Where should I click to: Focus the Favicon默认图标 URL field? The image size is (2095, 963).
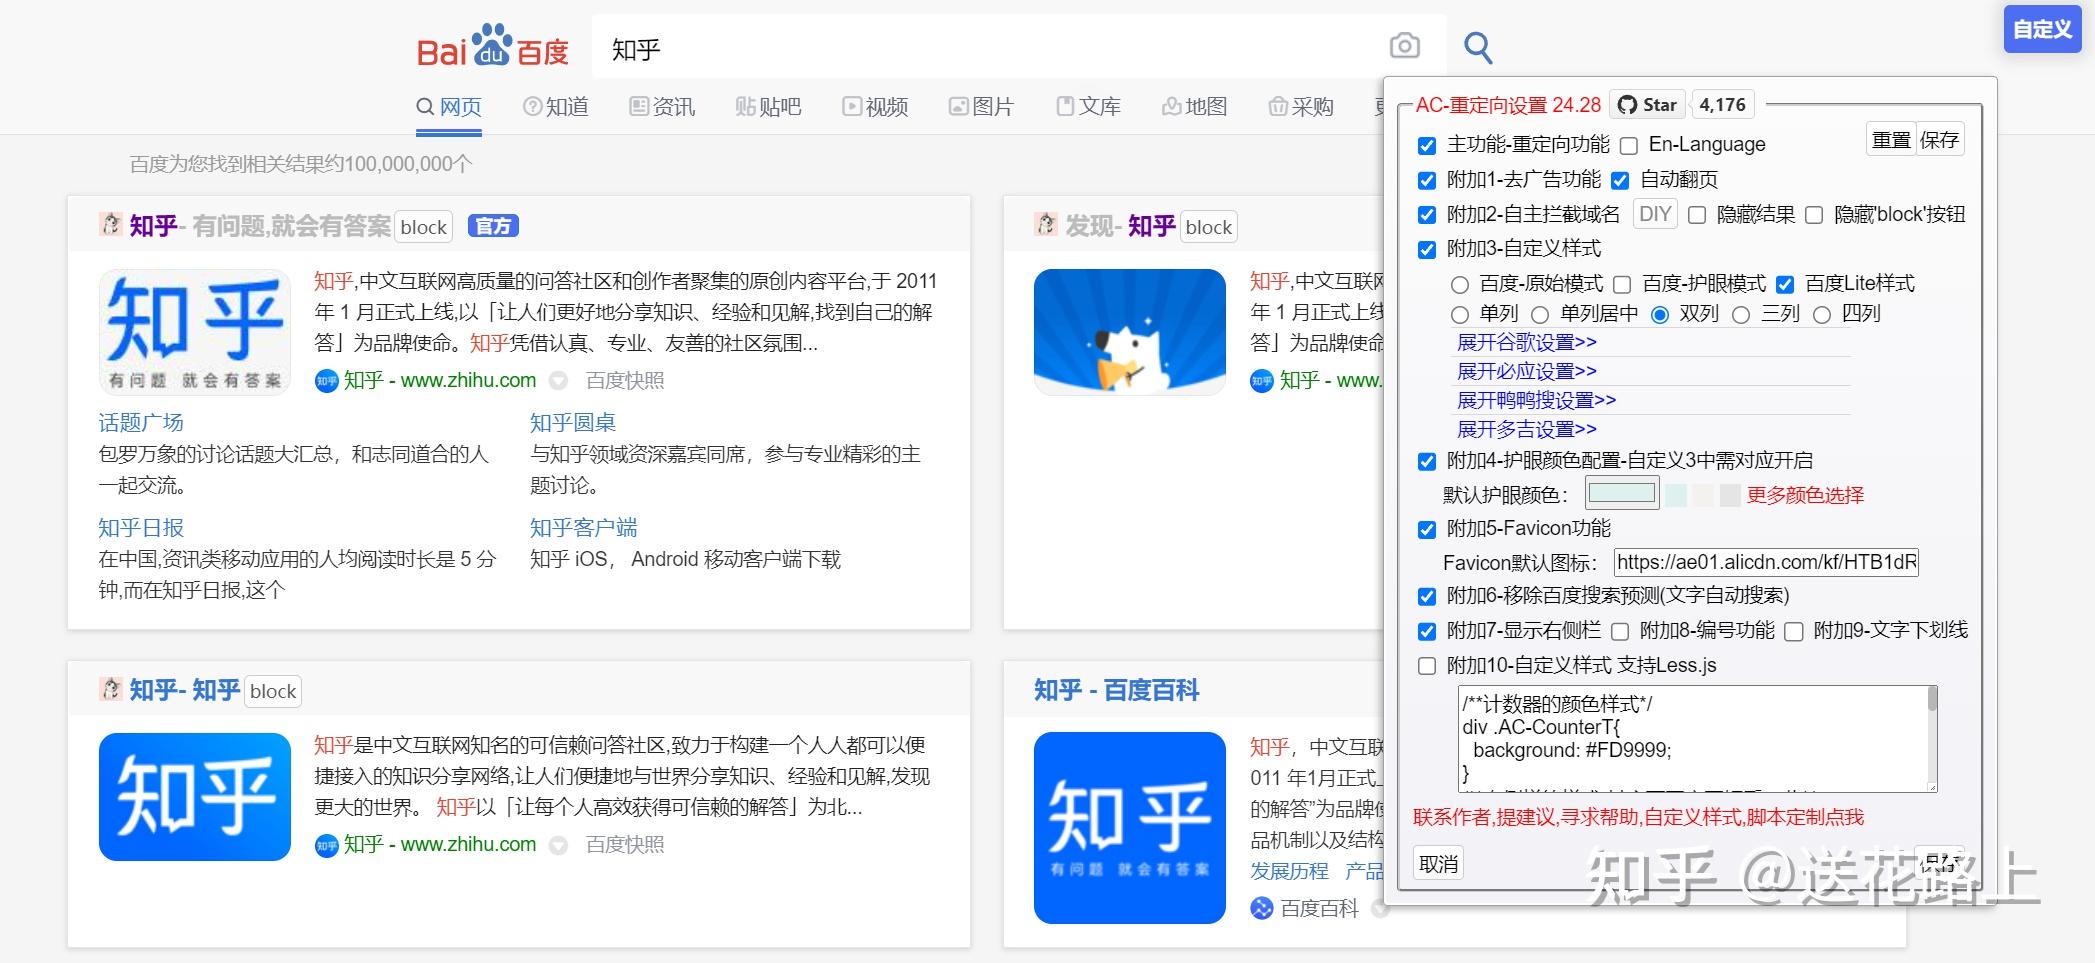point(1766,562)
